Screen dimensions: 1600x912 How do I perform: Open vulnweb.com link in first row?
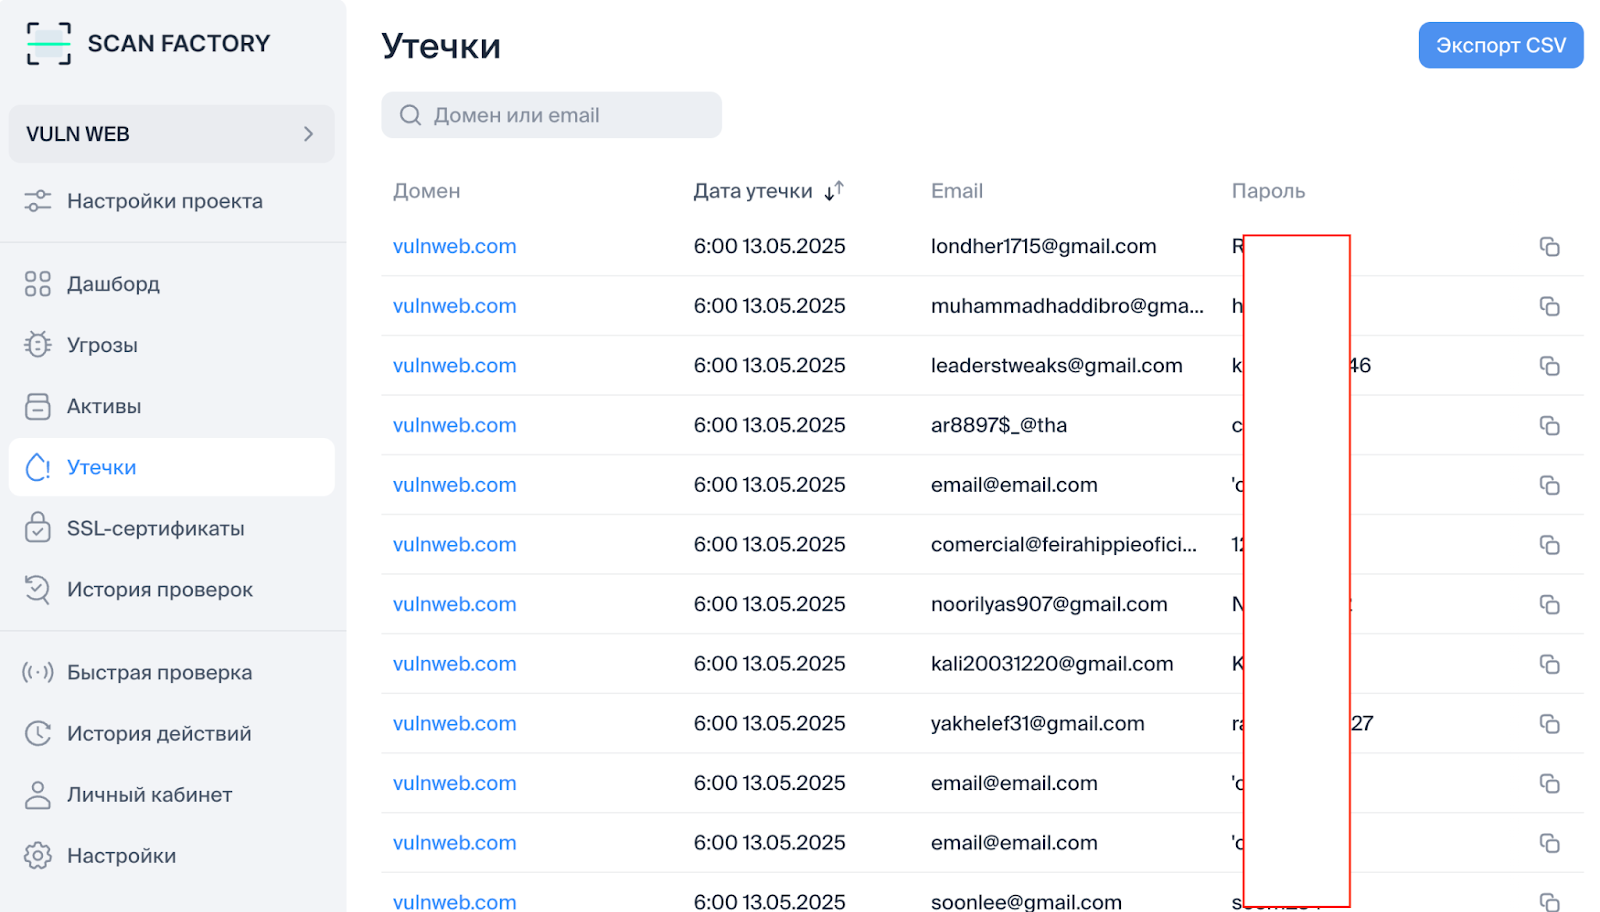pyautogui.click(x=454, y=247)
